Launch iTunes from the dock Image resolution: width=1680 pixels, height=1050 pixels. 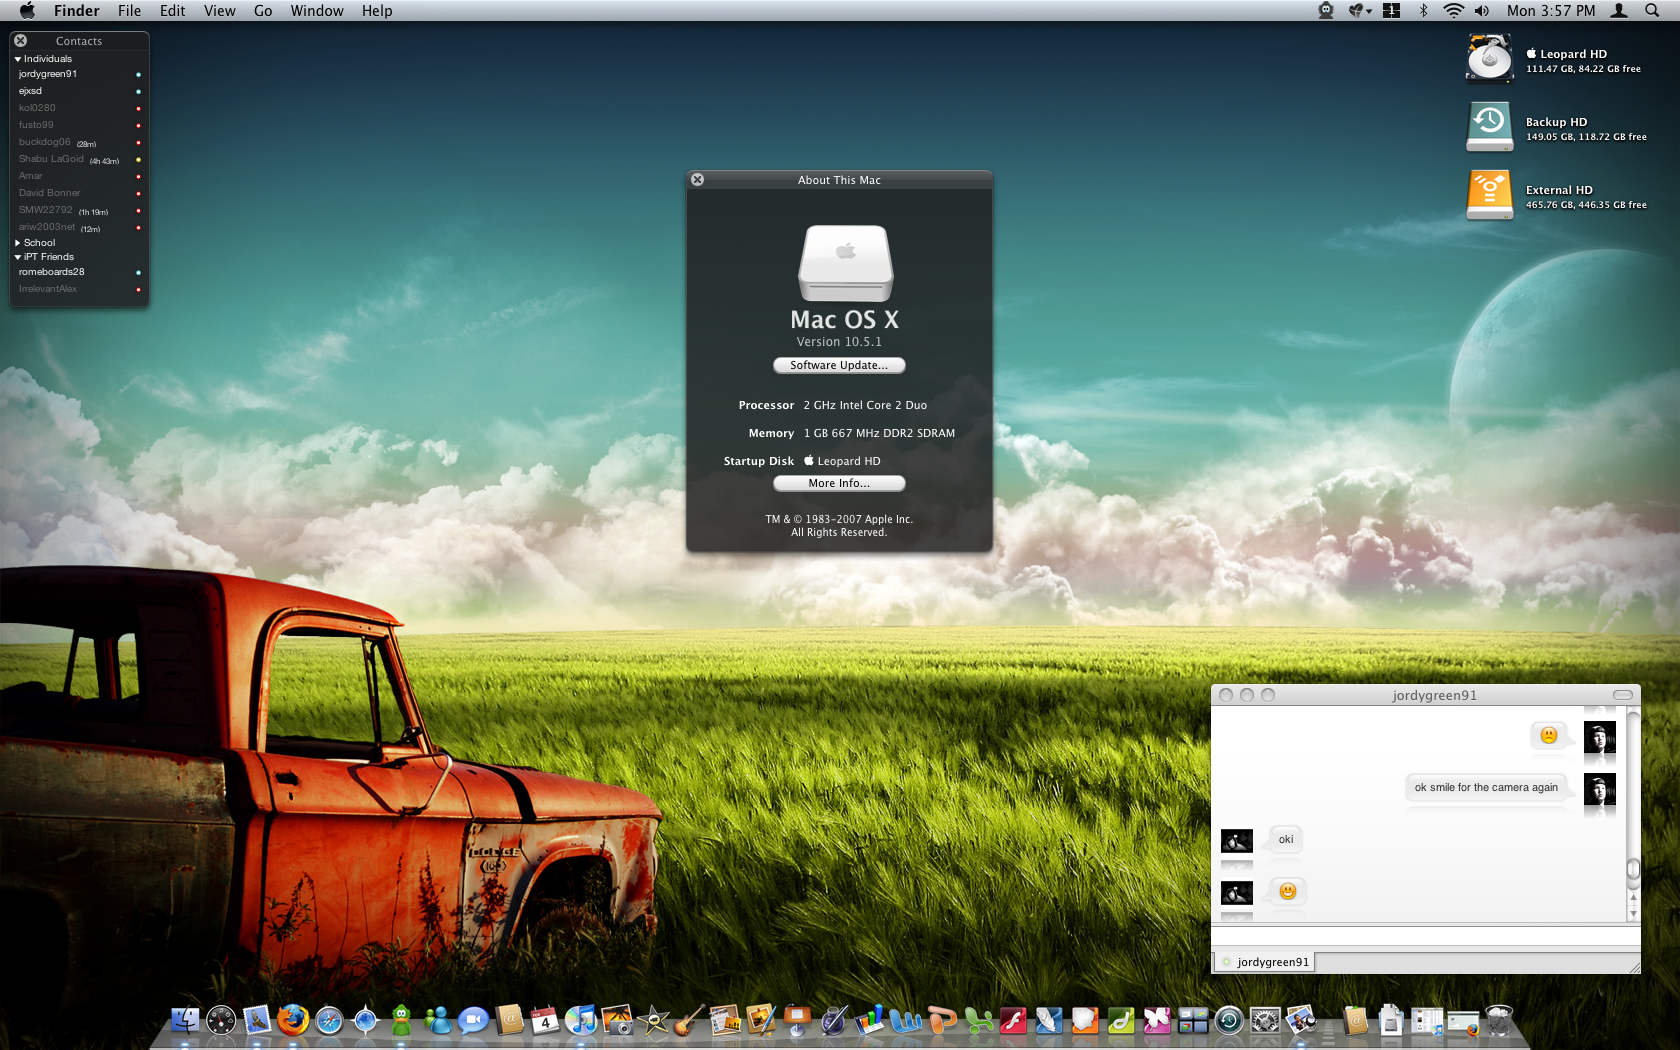(581, 1020)
